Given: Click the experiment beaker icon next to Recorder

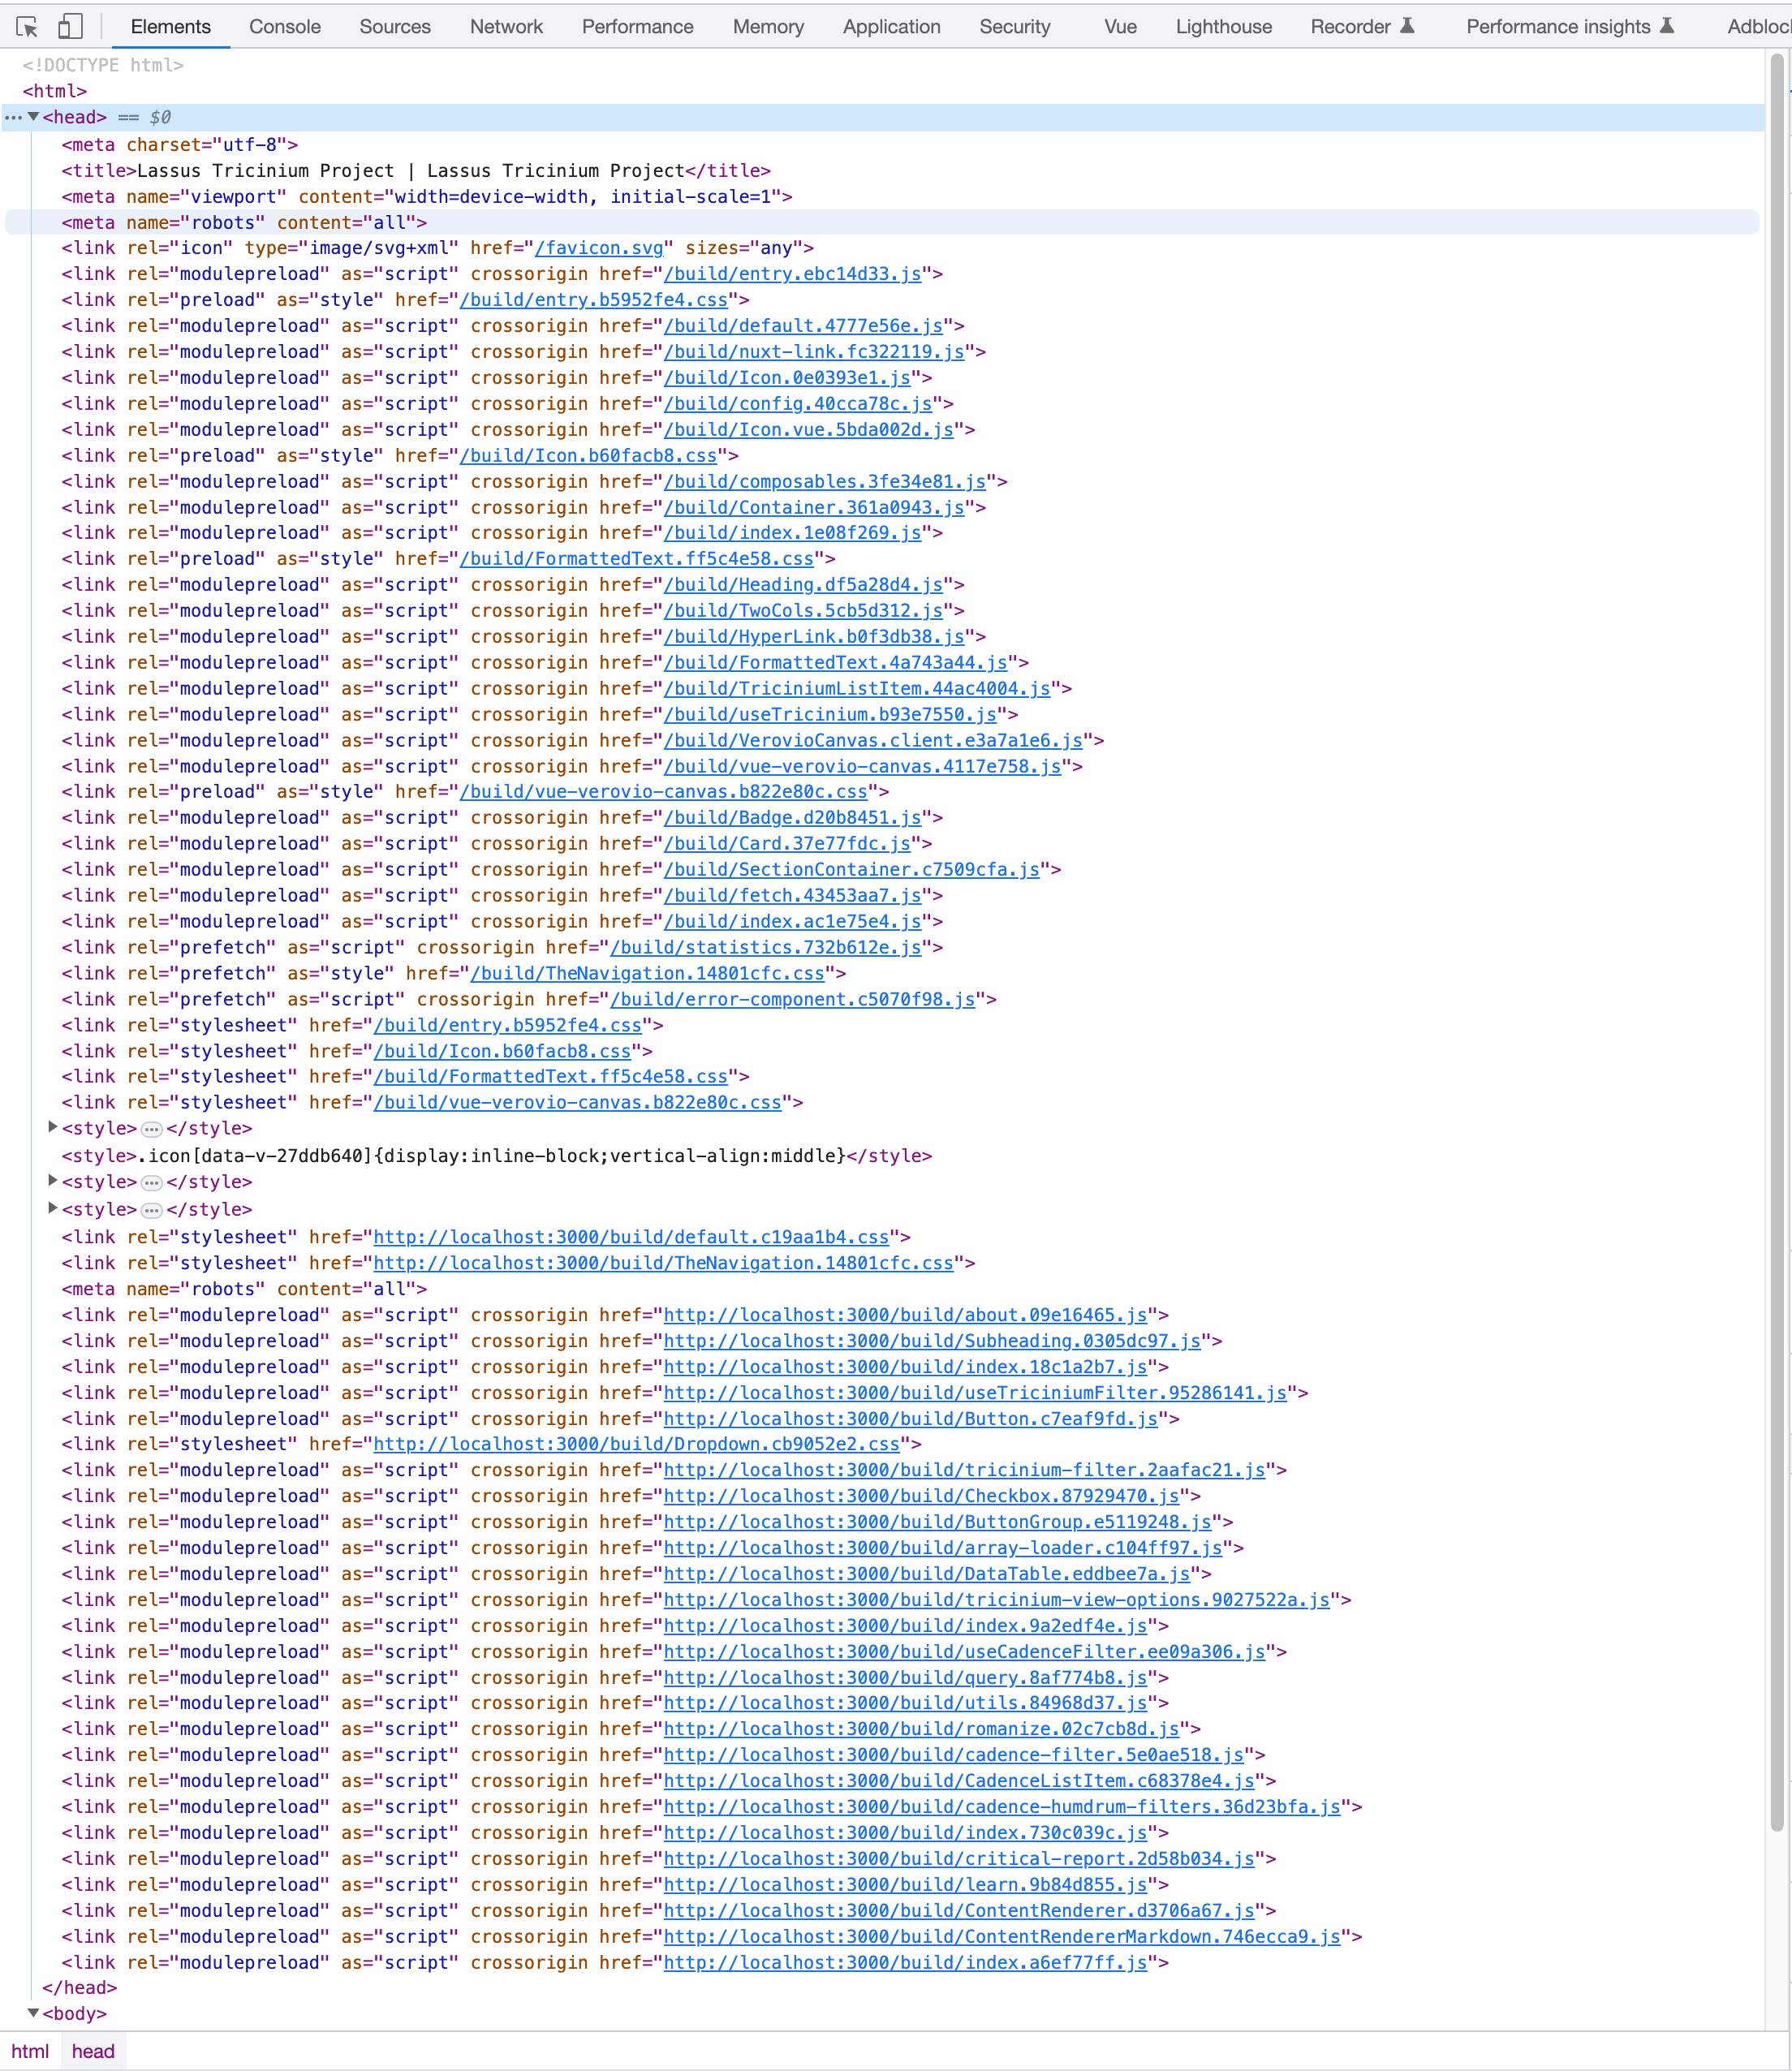Looking at the screenshot, I should coord(1410,25).
